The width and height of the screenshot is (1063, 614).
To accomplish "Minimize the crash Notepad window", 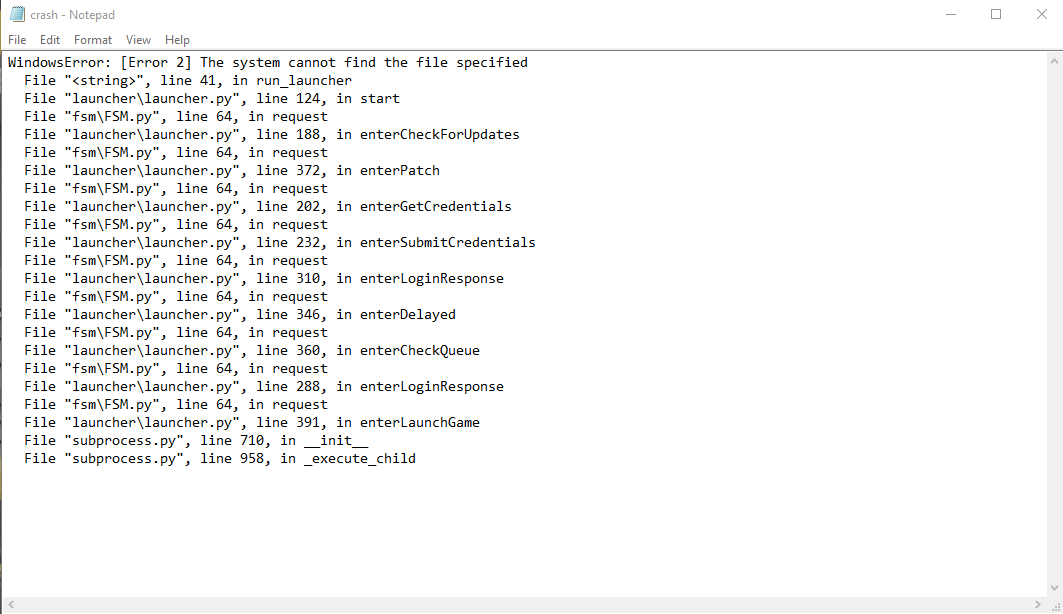I will pos(950,14).
